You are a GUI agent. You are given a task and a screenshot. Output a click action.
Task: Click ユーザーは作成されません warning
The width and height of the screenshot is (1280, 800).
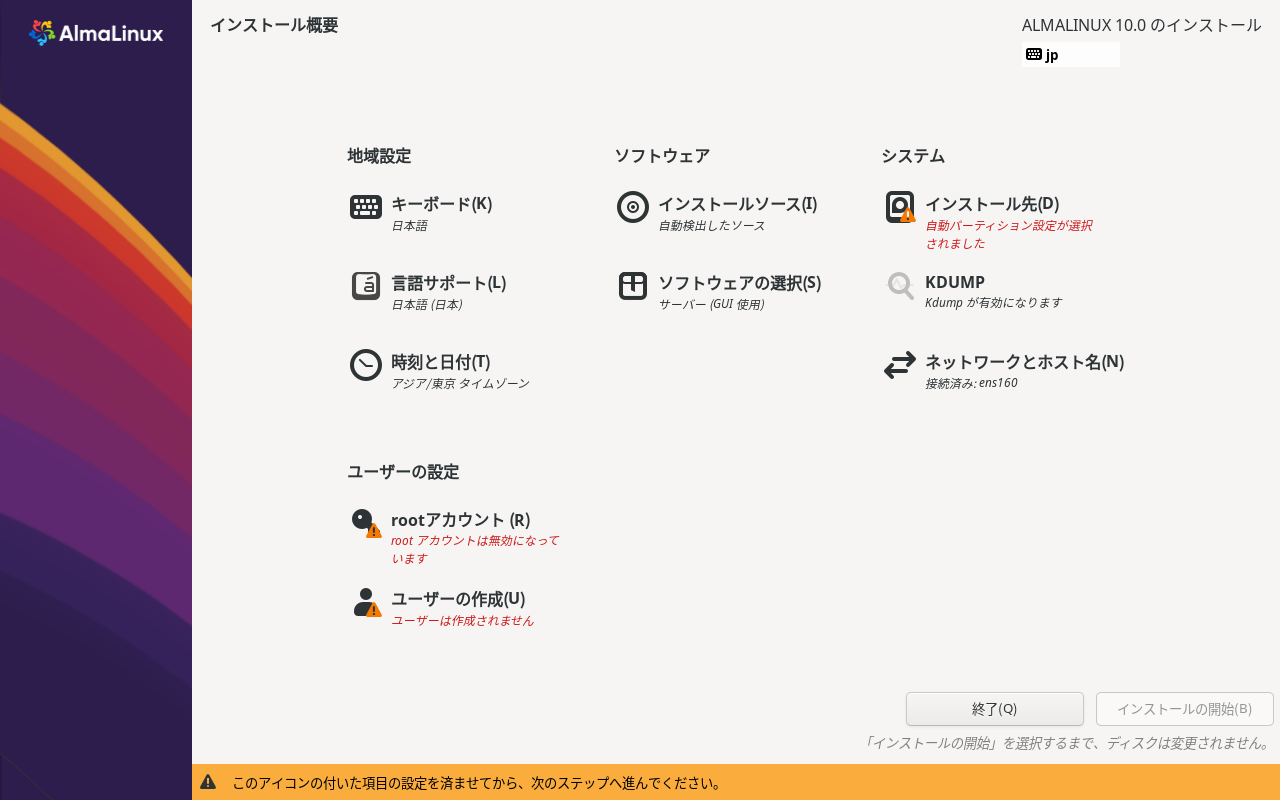(x=463, y=621)
